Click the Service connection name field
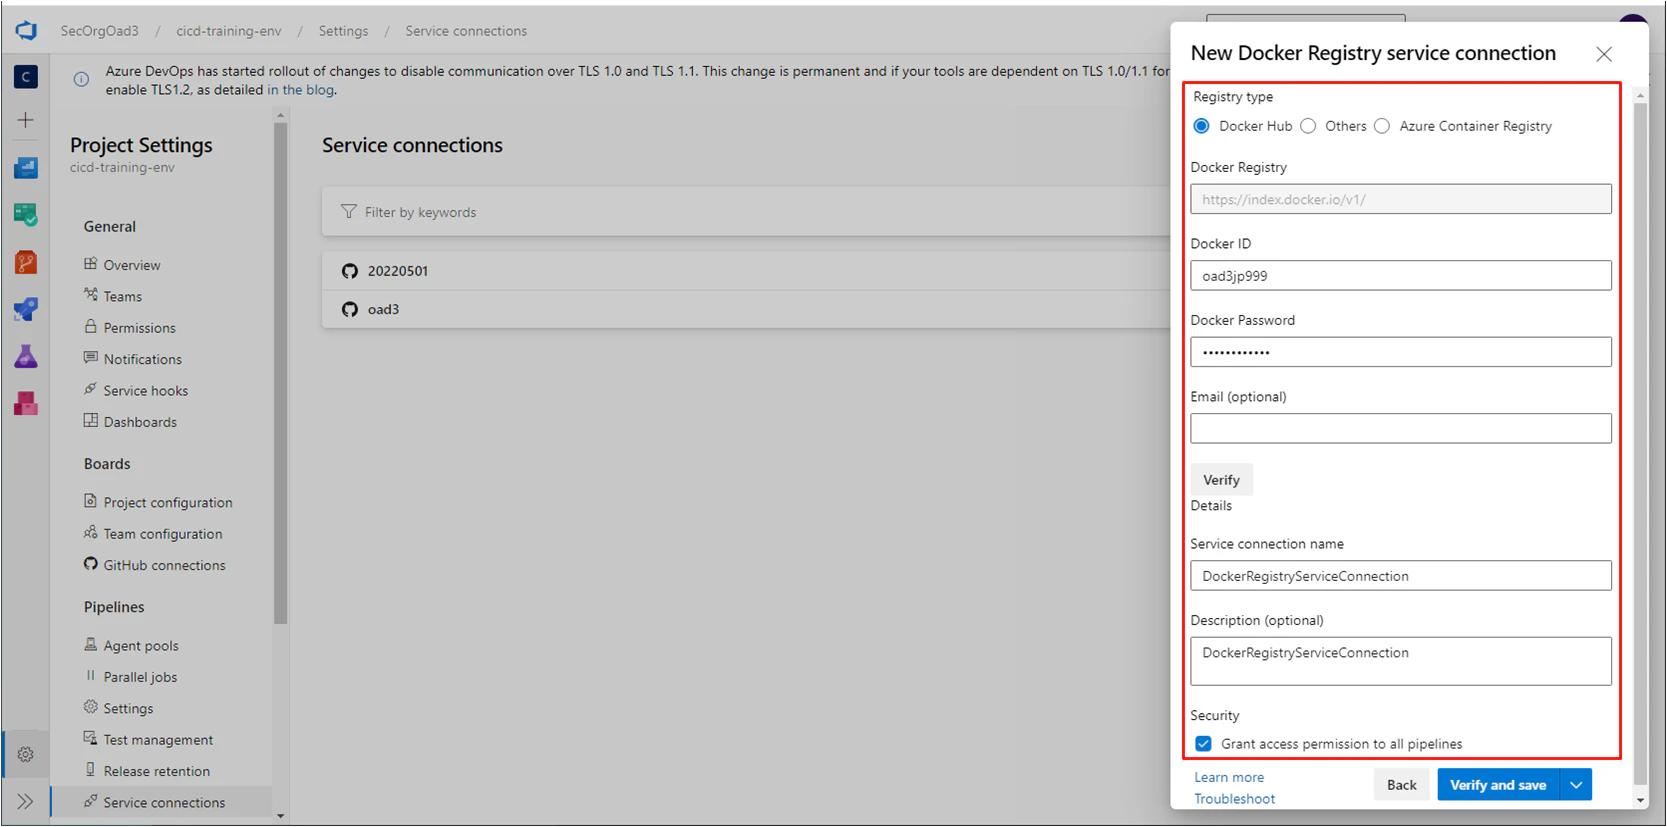The width and height of the screenshot is (1667, 827). pos(1401,576)
